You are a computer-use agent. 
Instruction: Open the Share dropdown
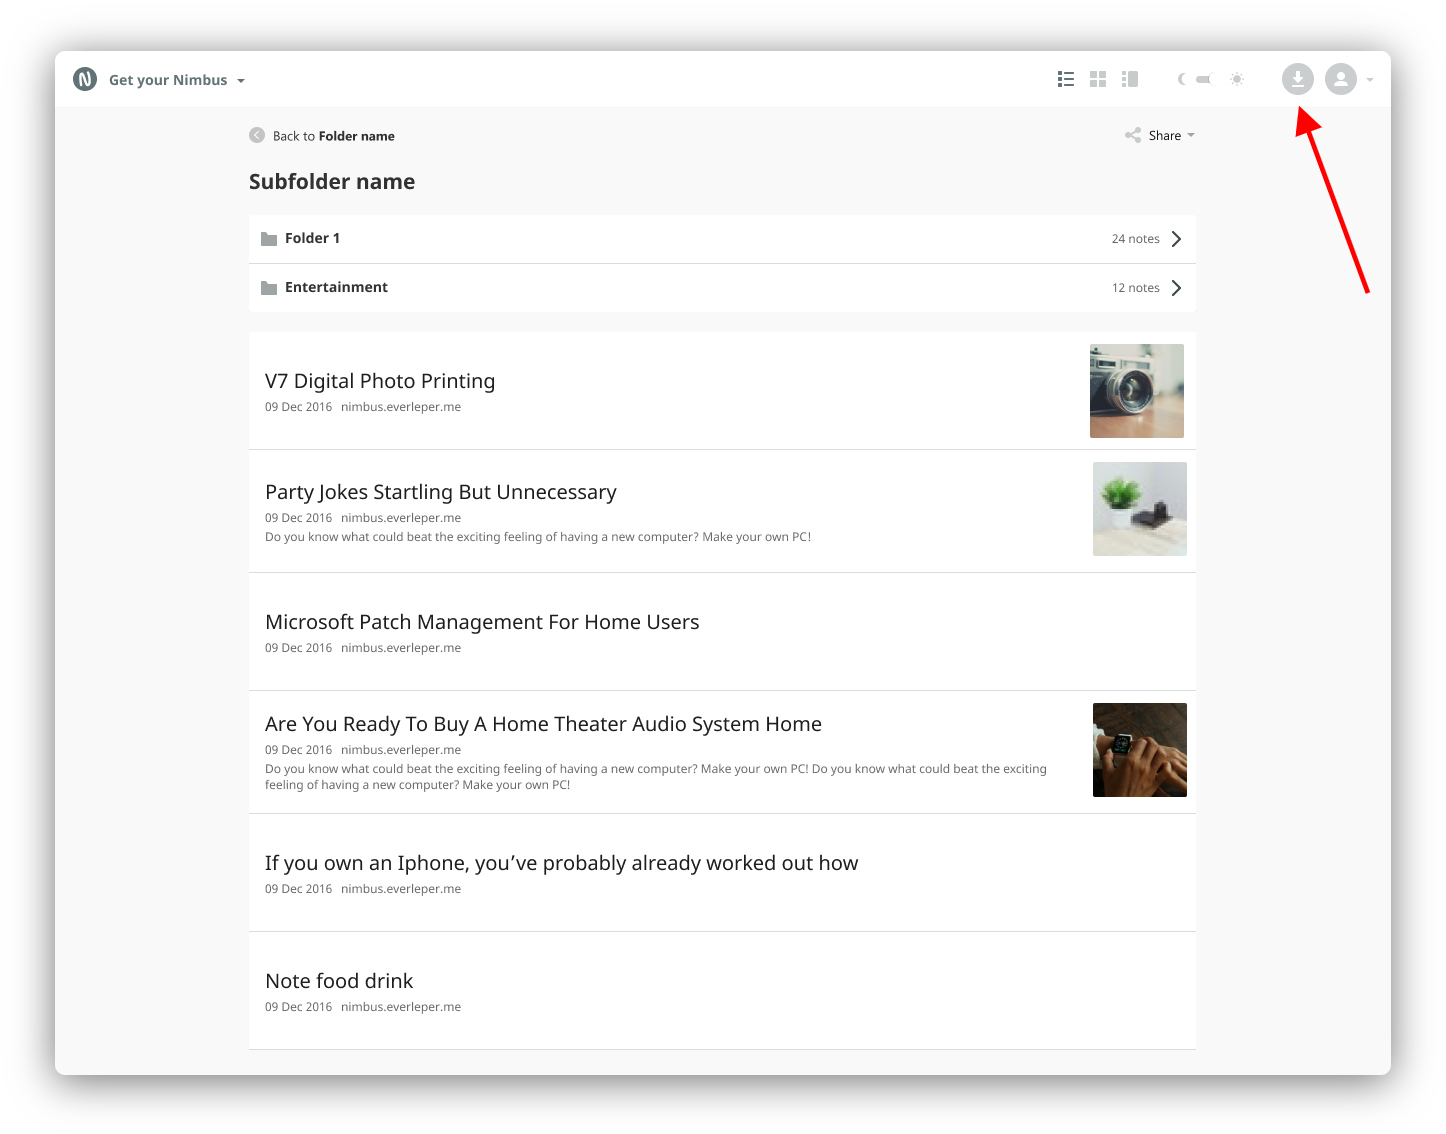[x=1160, y=135]
